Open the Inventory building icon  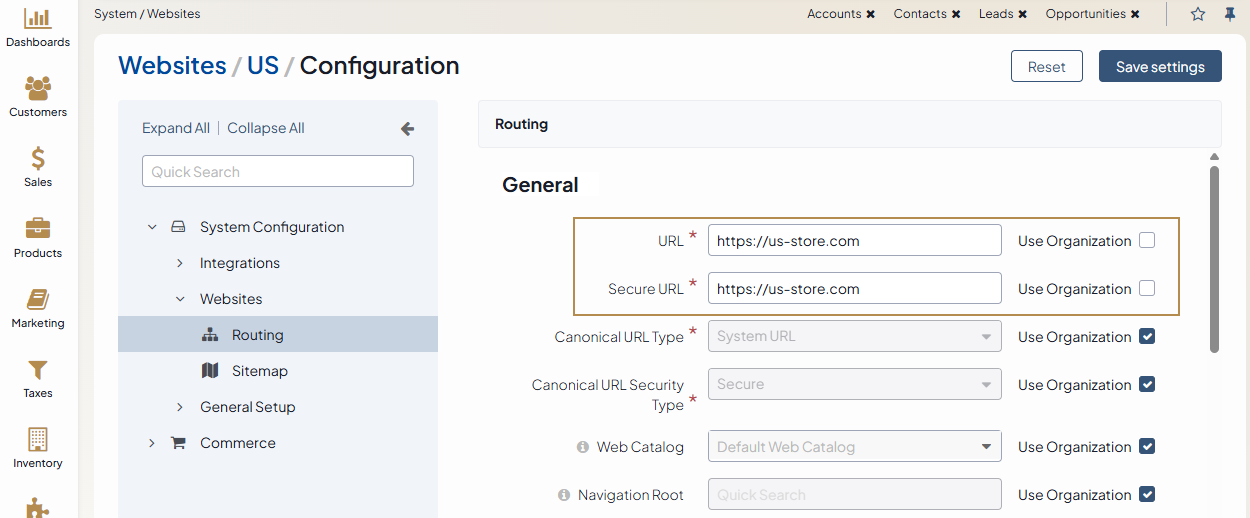38,440
